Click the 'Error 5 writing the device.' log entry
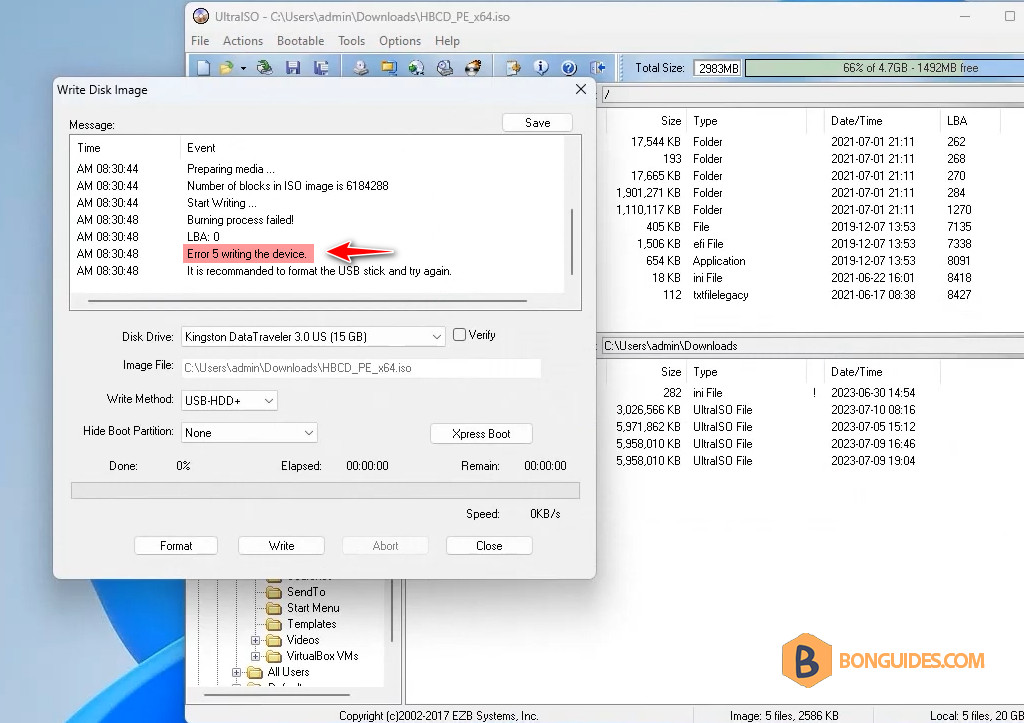The height and width of the screenshot is (723, 1024). click(x=247, y=254)
